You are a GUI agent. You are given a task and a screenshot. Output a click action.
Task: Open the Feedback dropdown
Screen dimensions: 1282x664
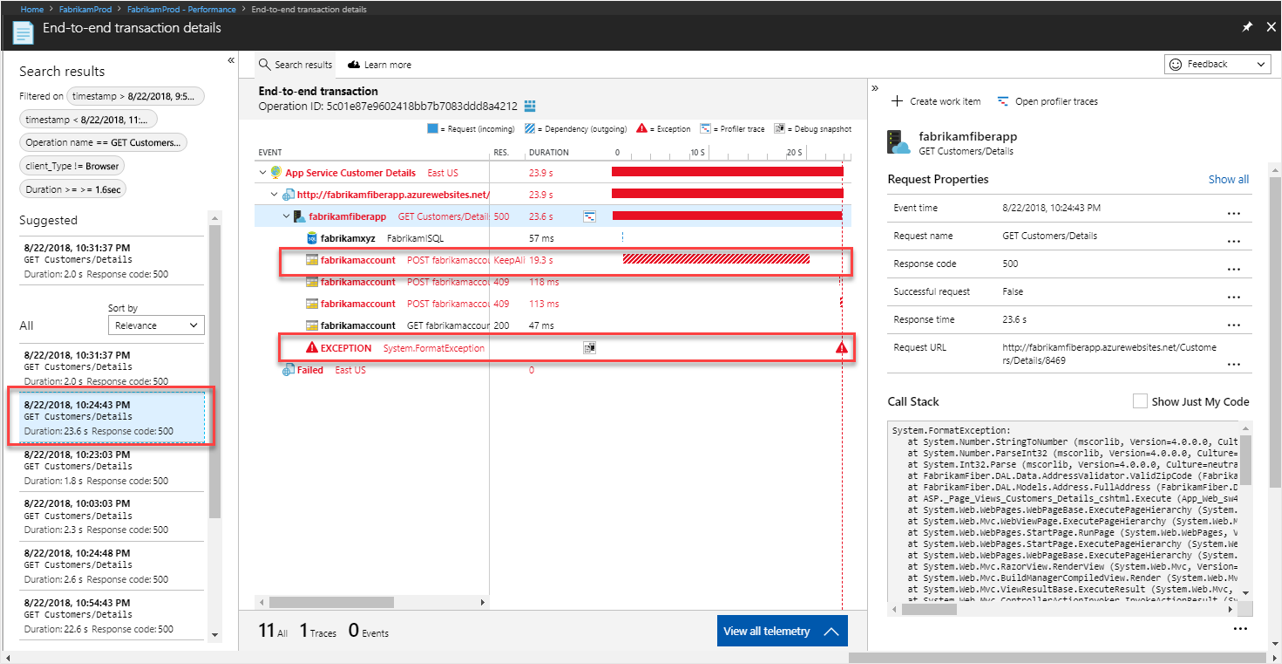[x=1217, y=64]
